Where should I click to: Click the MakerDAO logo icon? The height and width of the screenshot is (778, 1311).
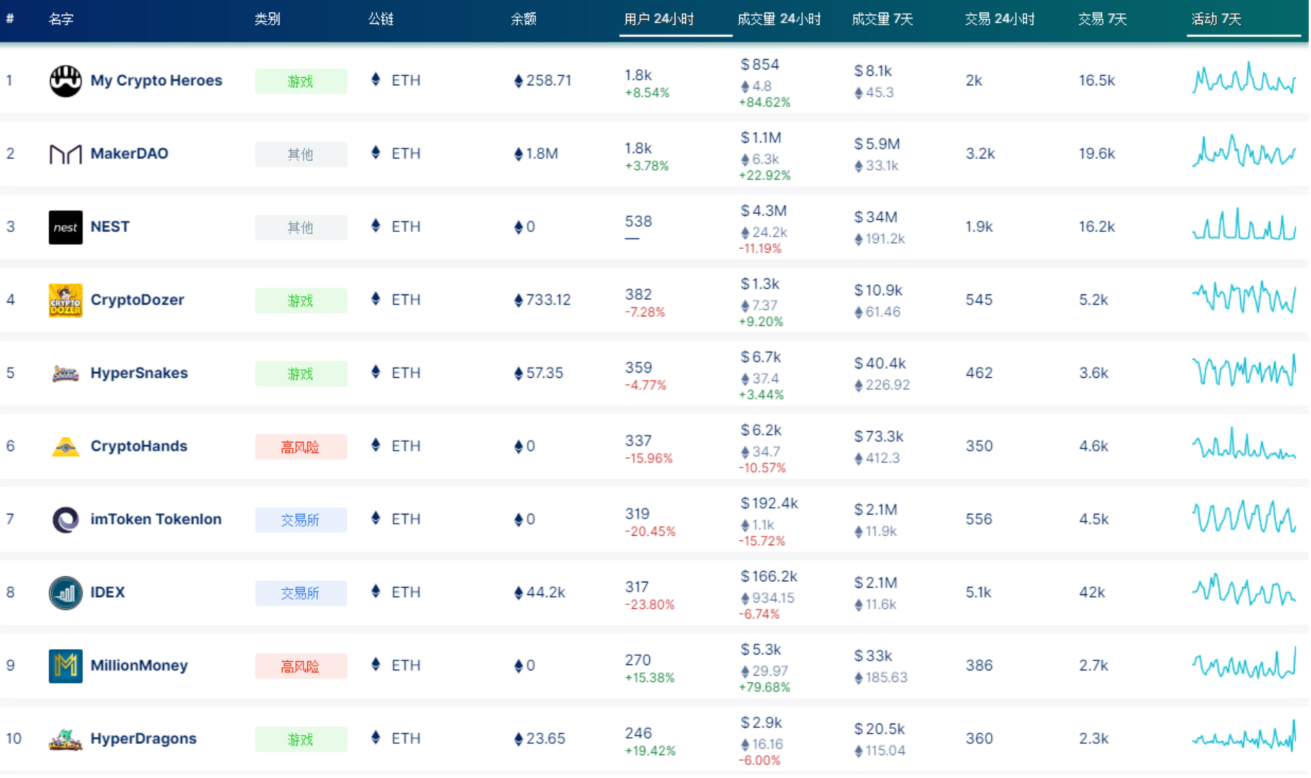pos(66,154)
